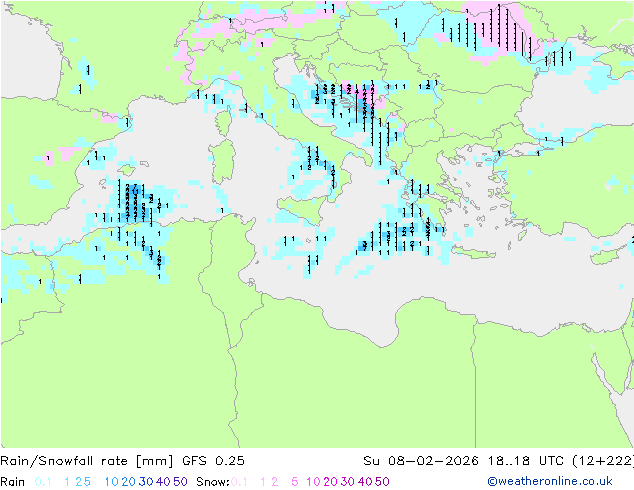Click the 'Rain/Snowfall rate [mm] GFS 0.25' title
This screenshot has width=634, height=490.
point(122,461)
